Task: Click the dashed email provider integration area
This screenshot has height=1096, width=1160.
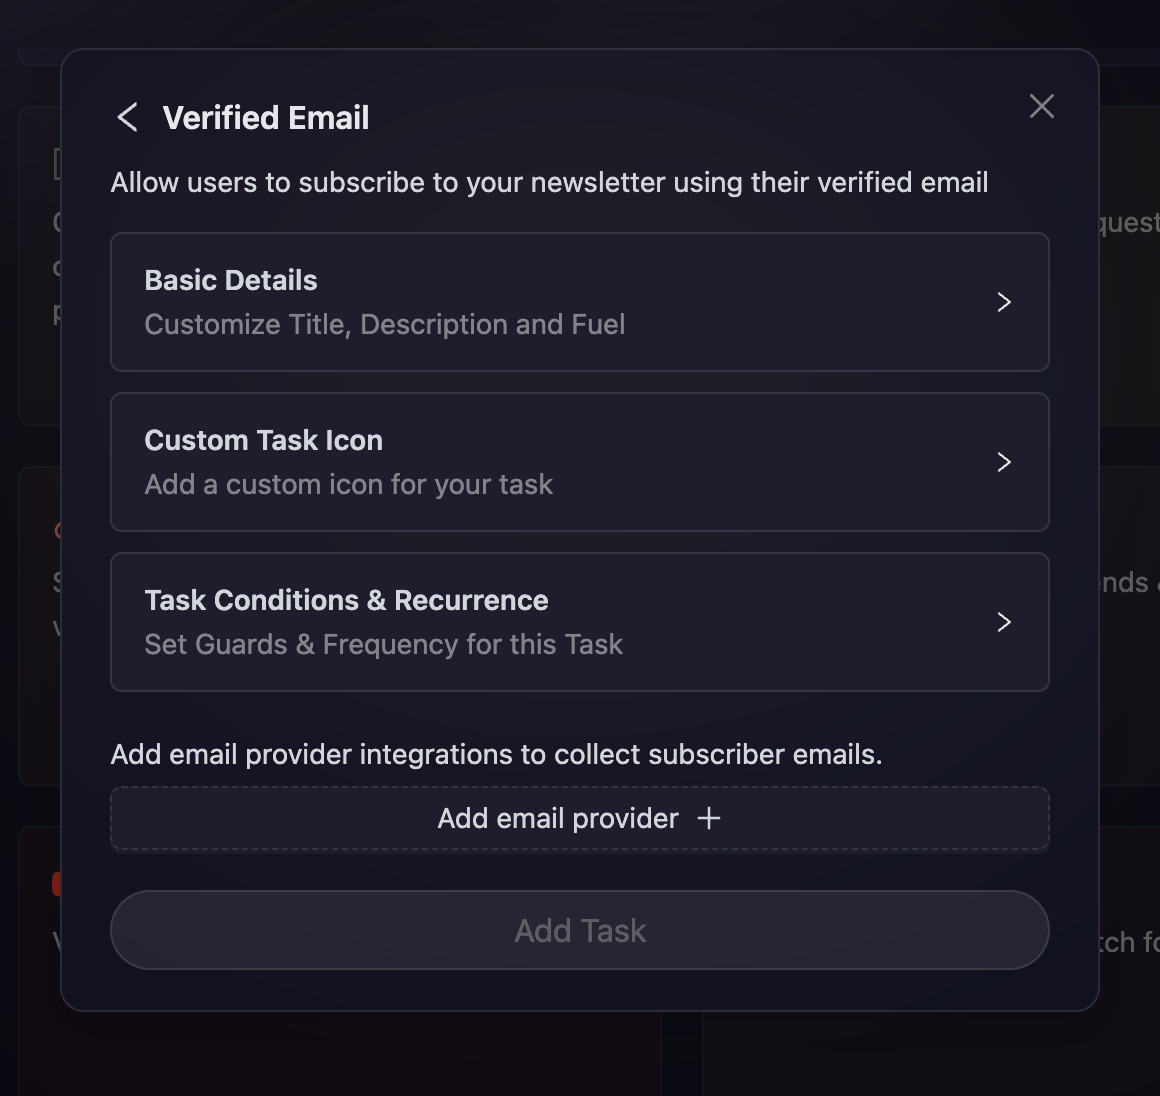Action: (580, 818)
